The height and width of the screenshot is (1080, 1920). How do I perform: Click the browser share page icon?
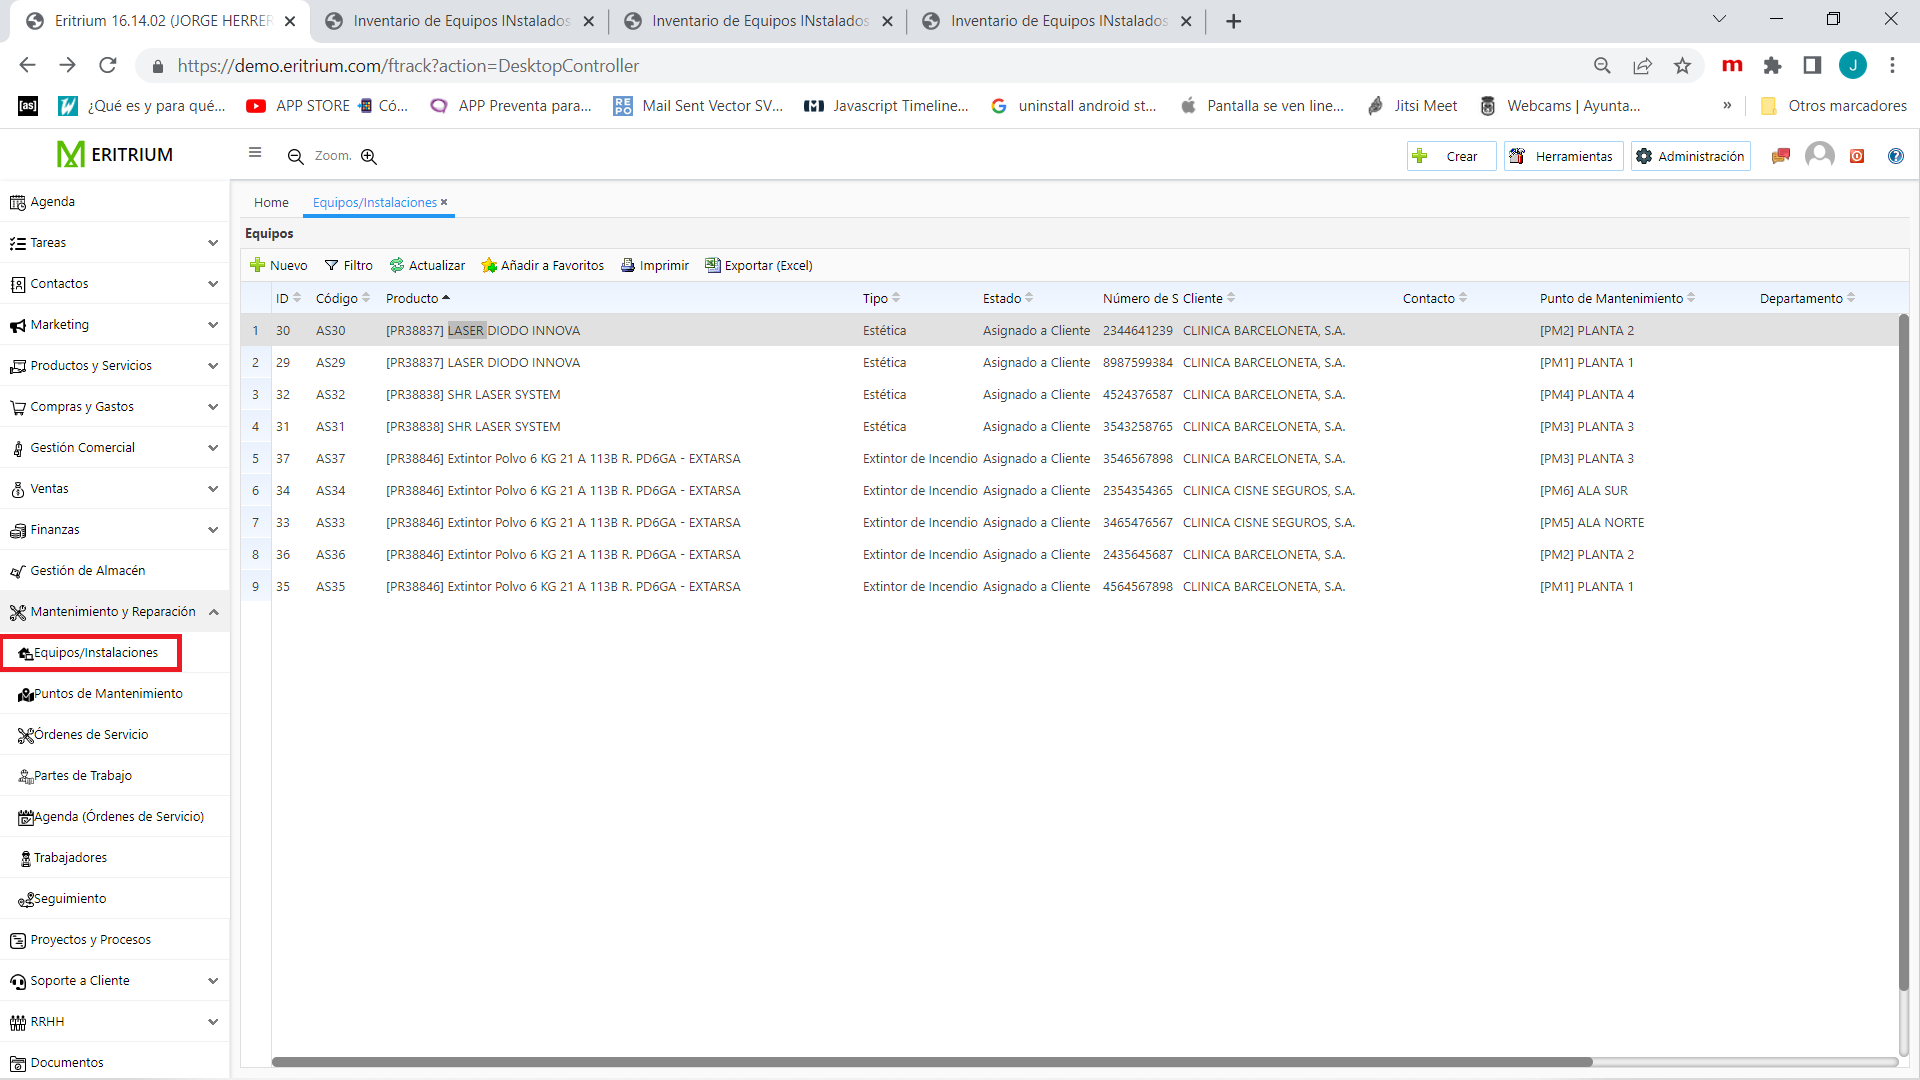[x=1642, y=65]
